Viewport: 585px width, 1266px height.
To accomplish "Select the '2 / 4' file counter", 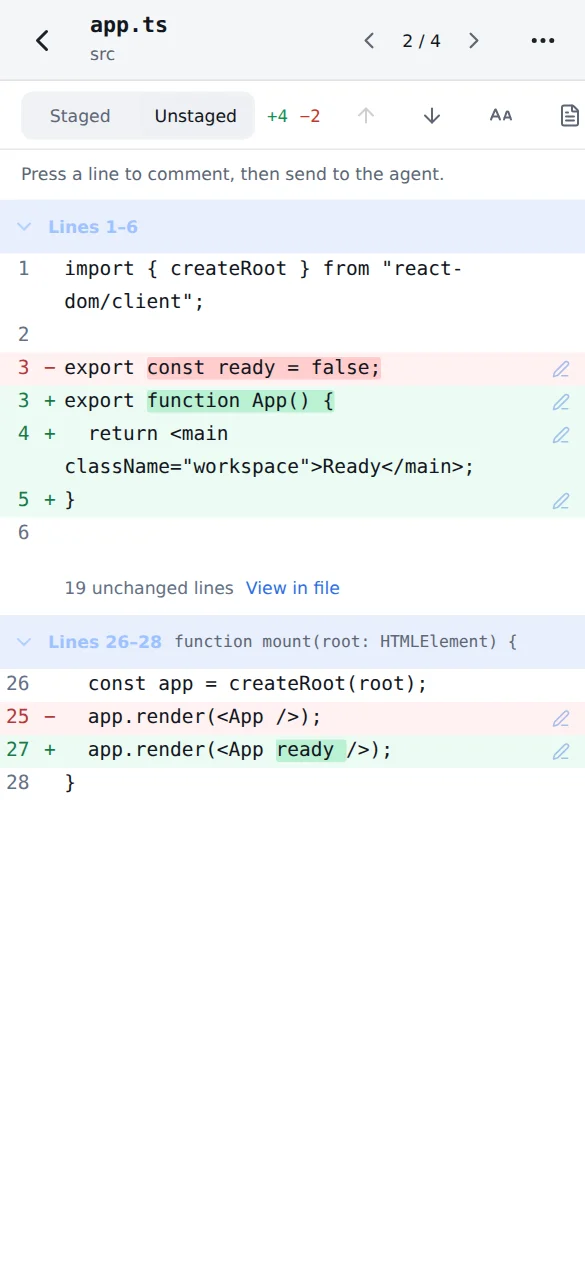I will click(x=421, y=41).
